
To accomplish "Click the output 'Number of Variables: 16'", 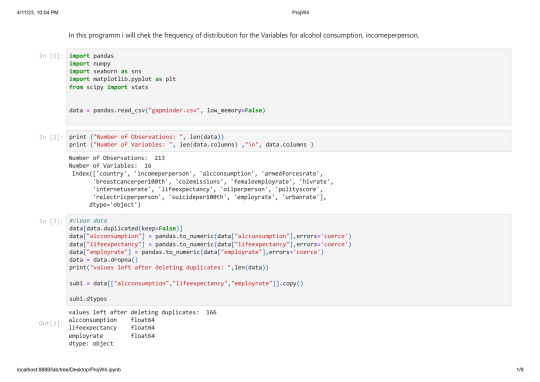I will pyautogui.click(x=110, y=166).
